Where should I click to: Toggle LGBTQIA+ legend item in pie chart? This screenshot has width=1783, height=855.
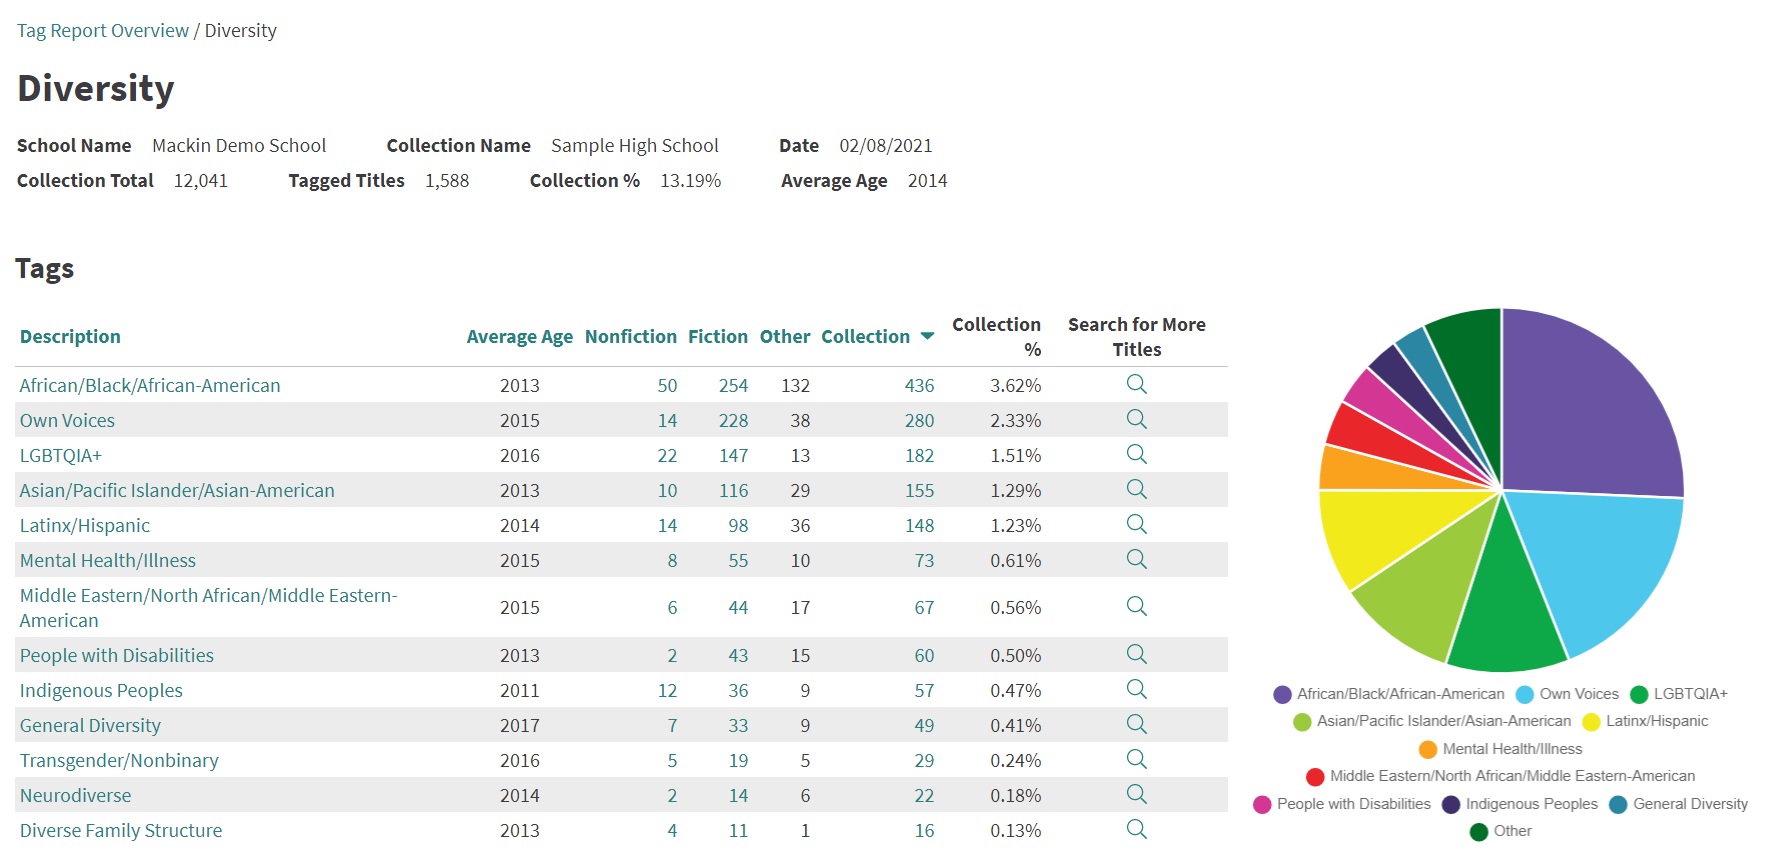click(1679, 694)
